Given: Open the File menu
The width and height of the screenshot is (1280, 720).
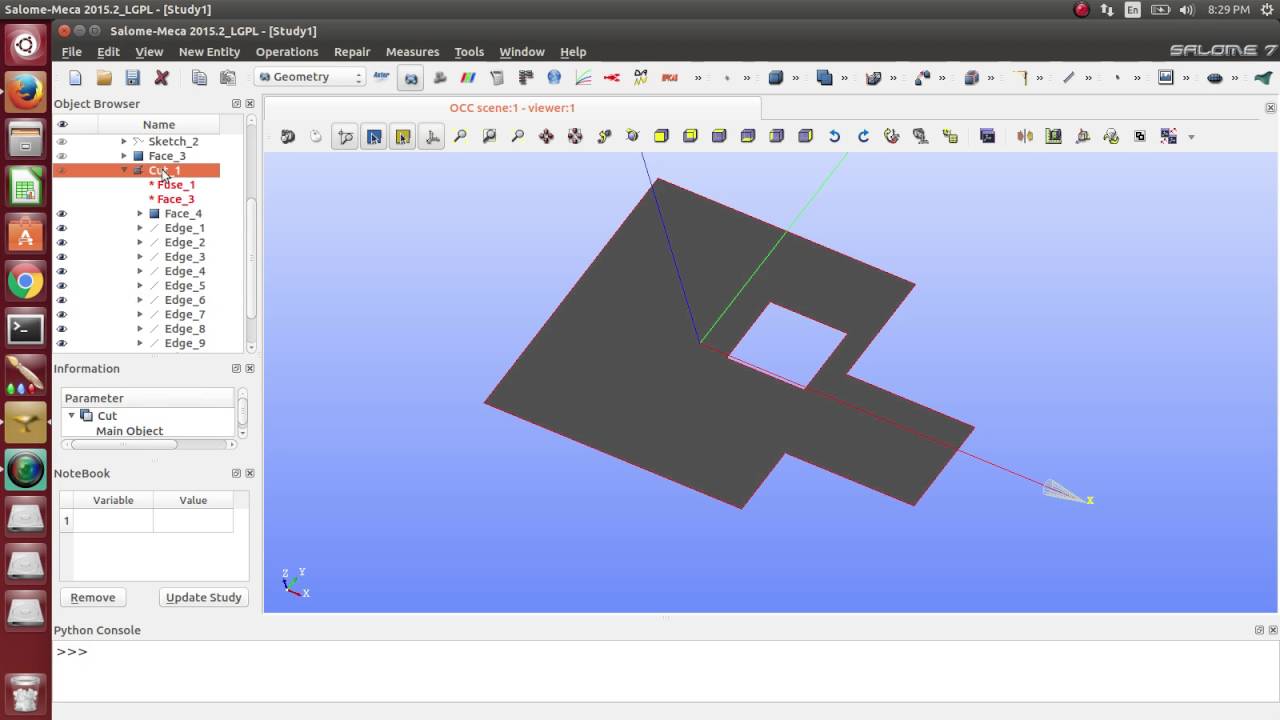Looking at the screenshot, I should 72,52.
